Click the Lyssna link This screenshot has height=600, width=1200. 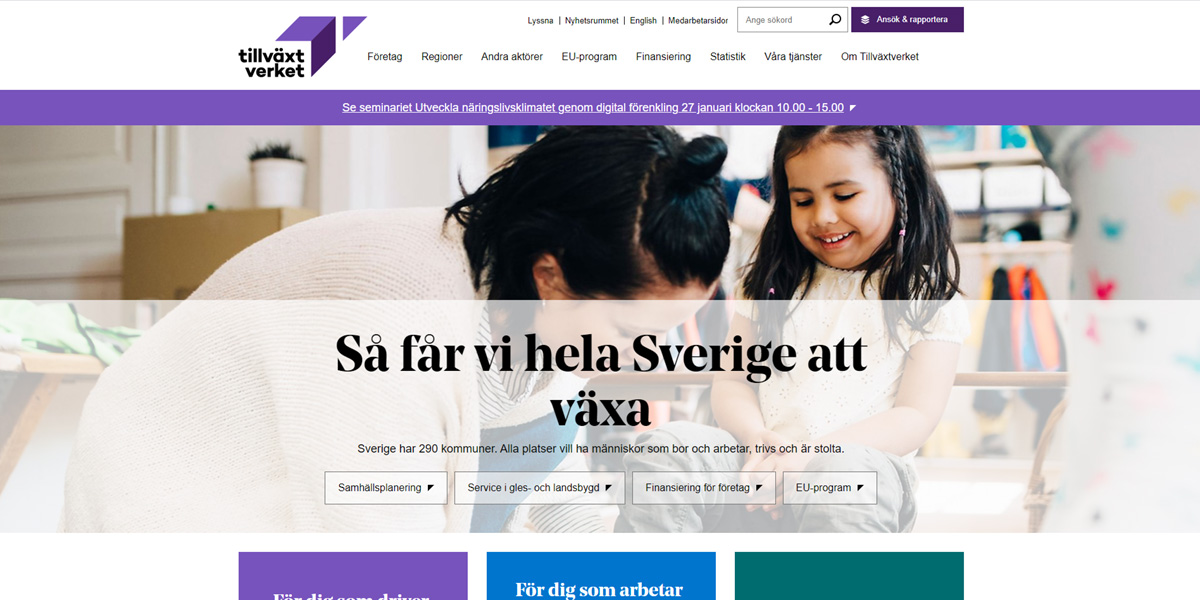click(x=540, y=21)
